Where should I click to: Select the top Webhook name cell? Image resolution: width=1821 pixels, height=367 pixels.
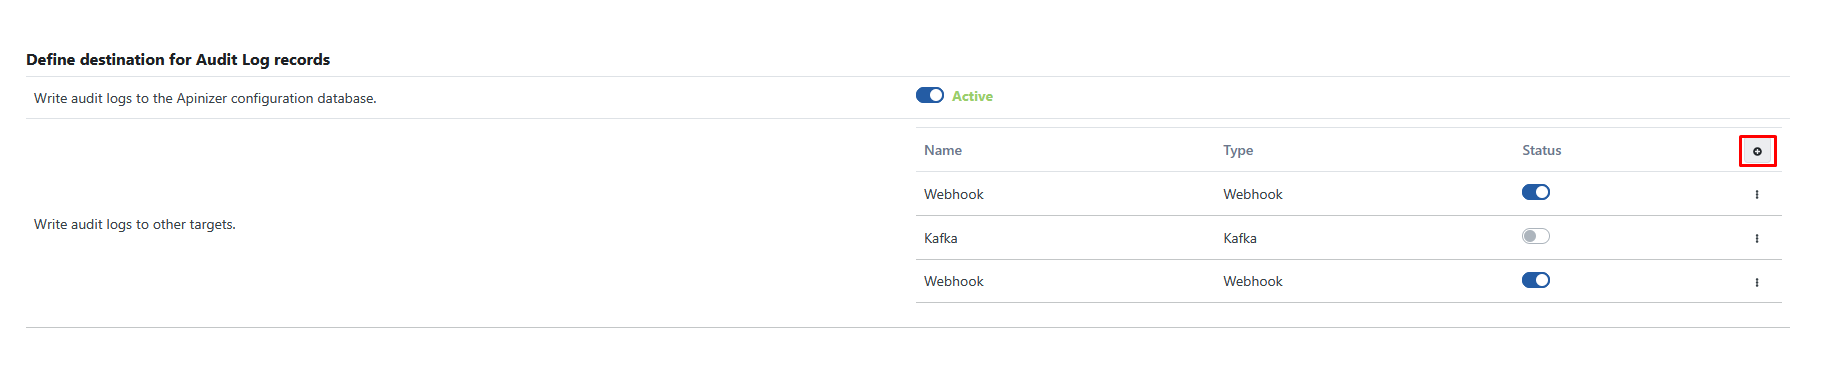coord(954,194)
